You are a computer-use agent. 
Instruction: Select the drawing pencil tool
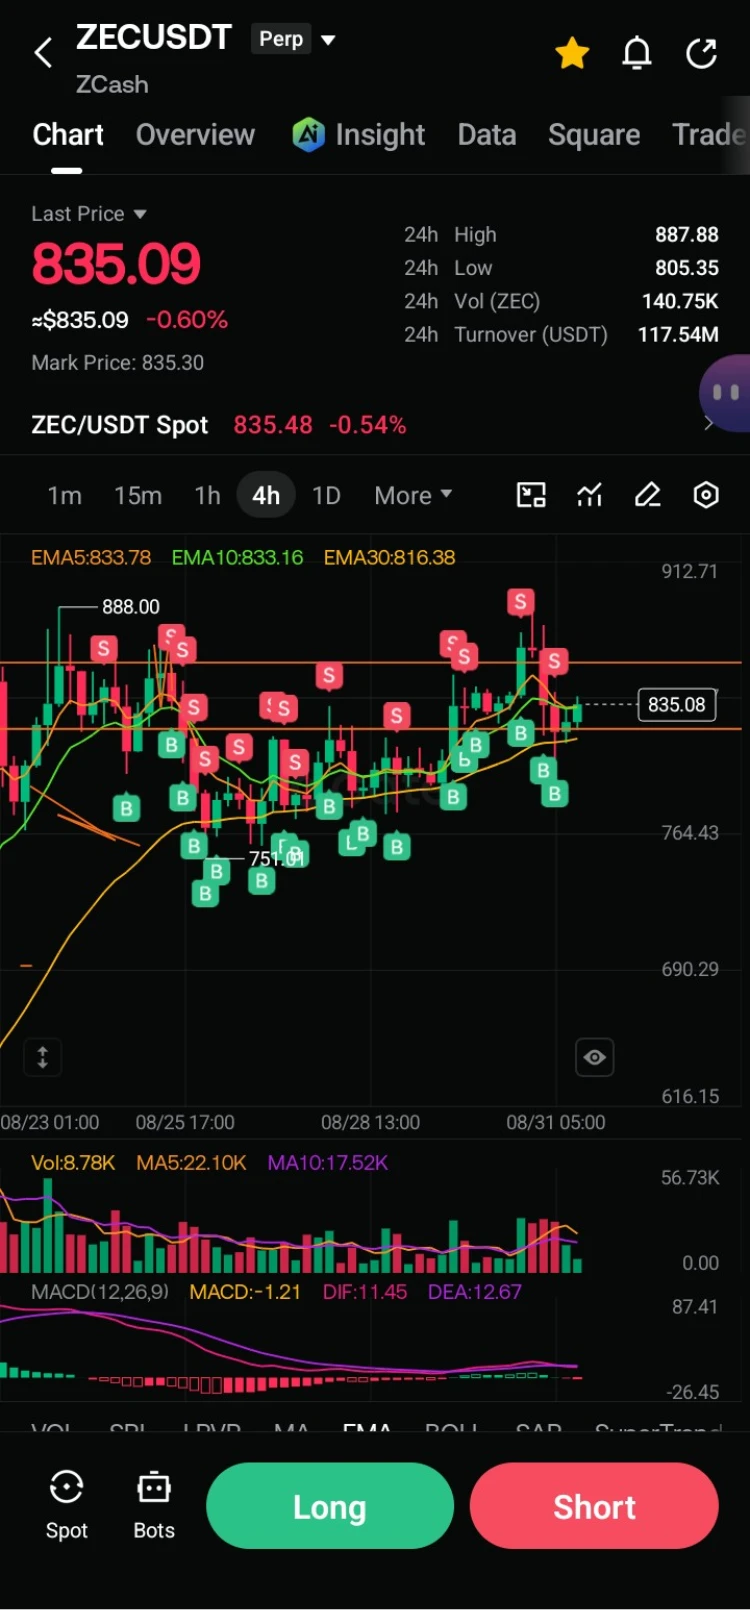[x=648, y=495]
